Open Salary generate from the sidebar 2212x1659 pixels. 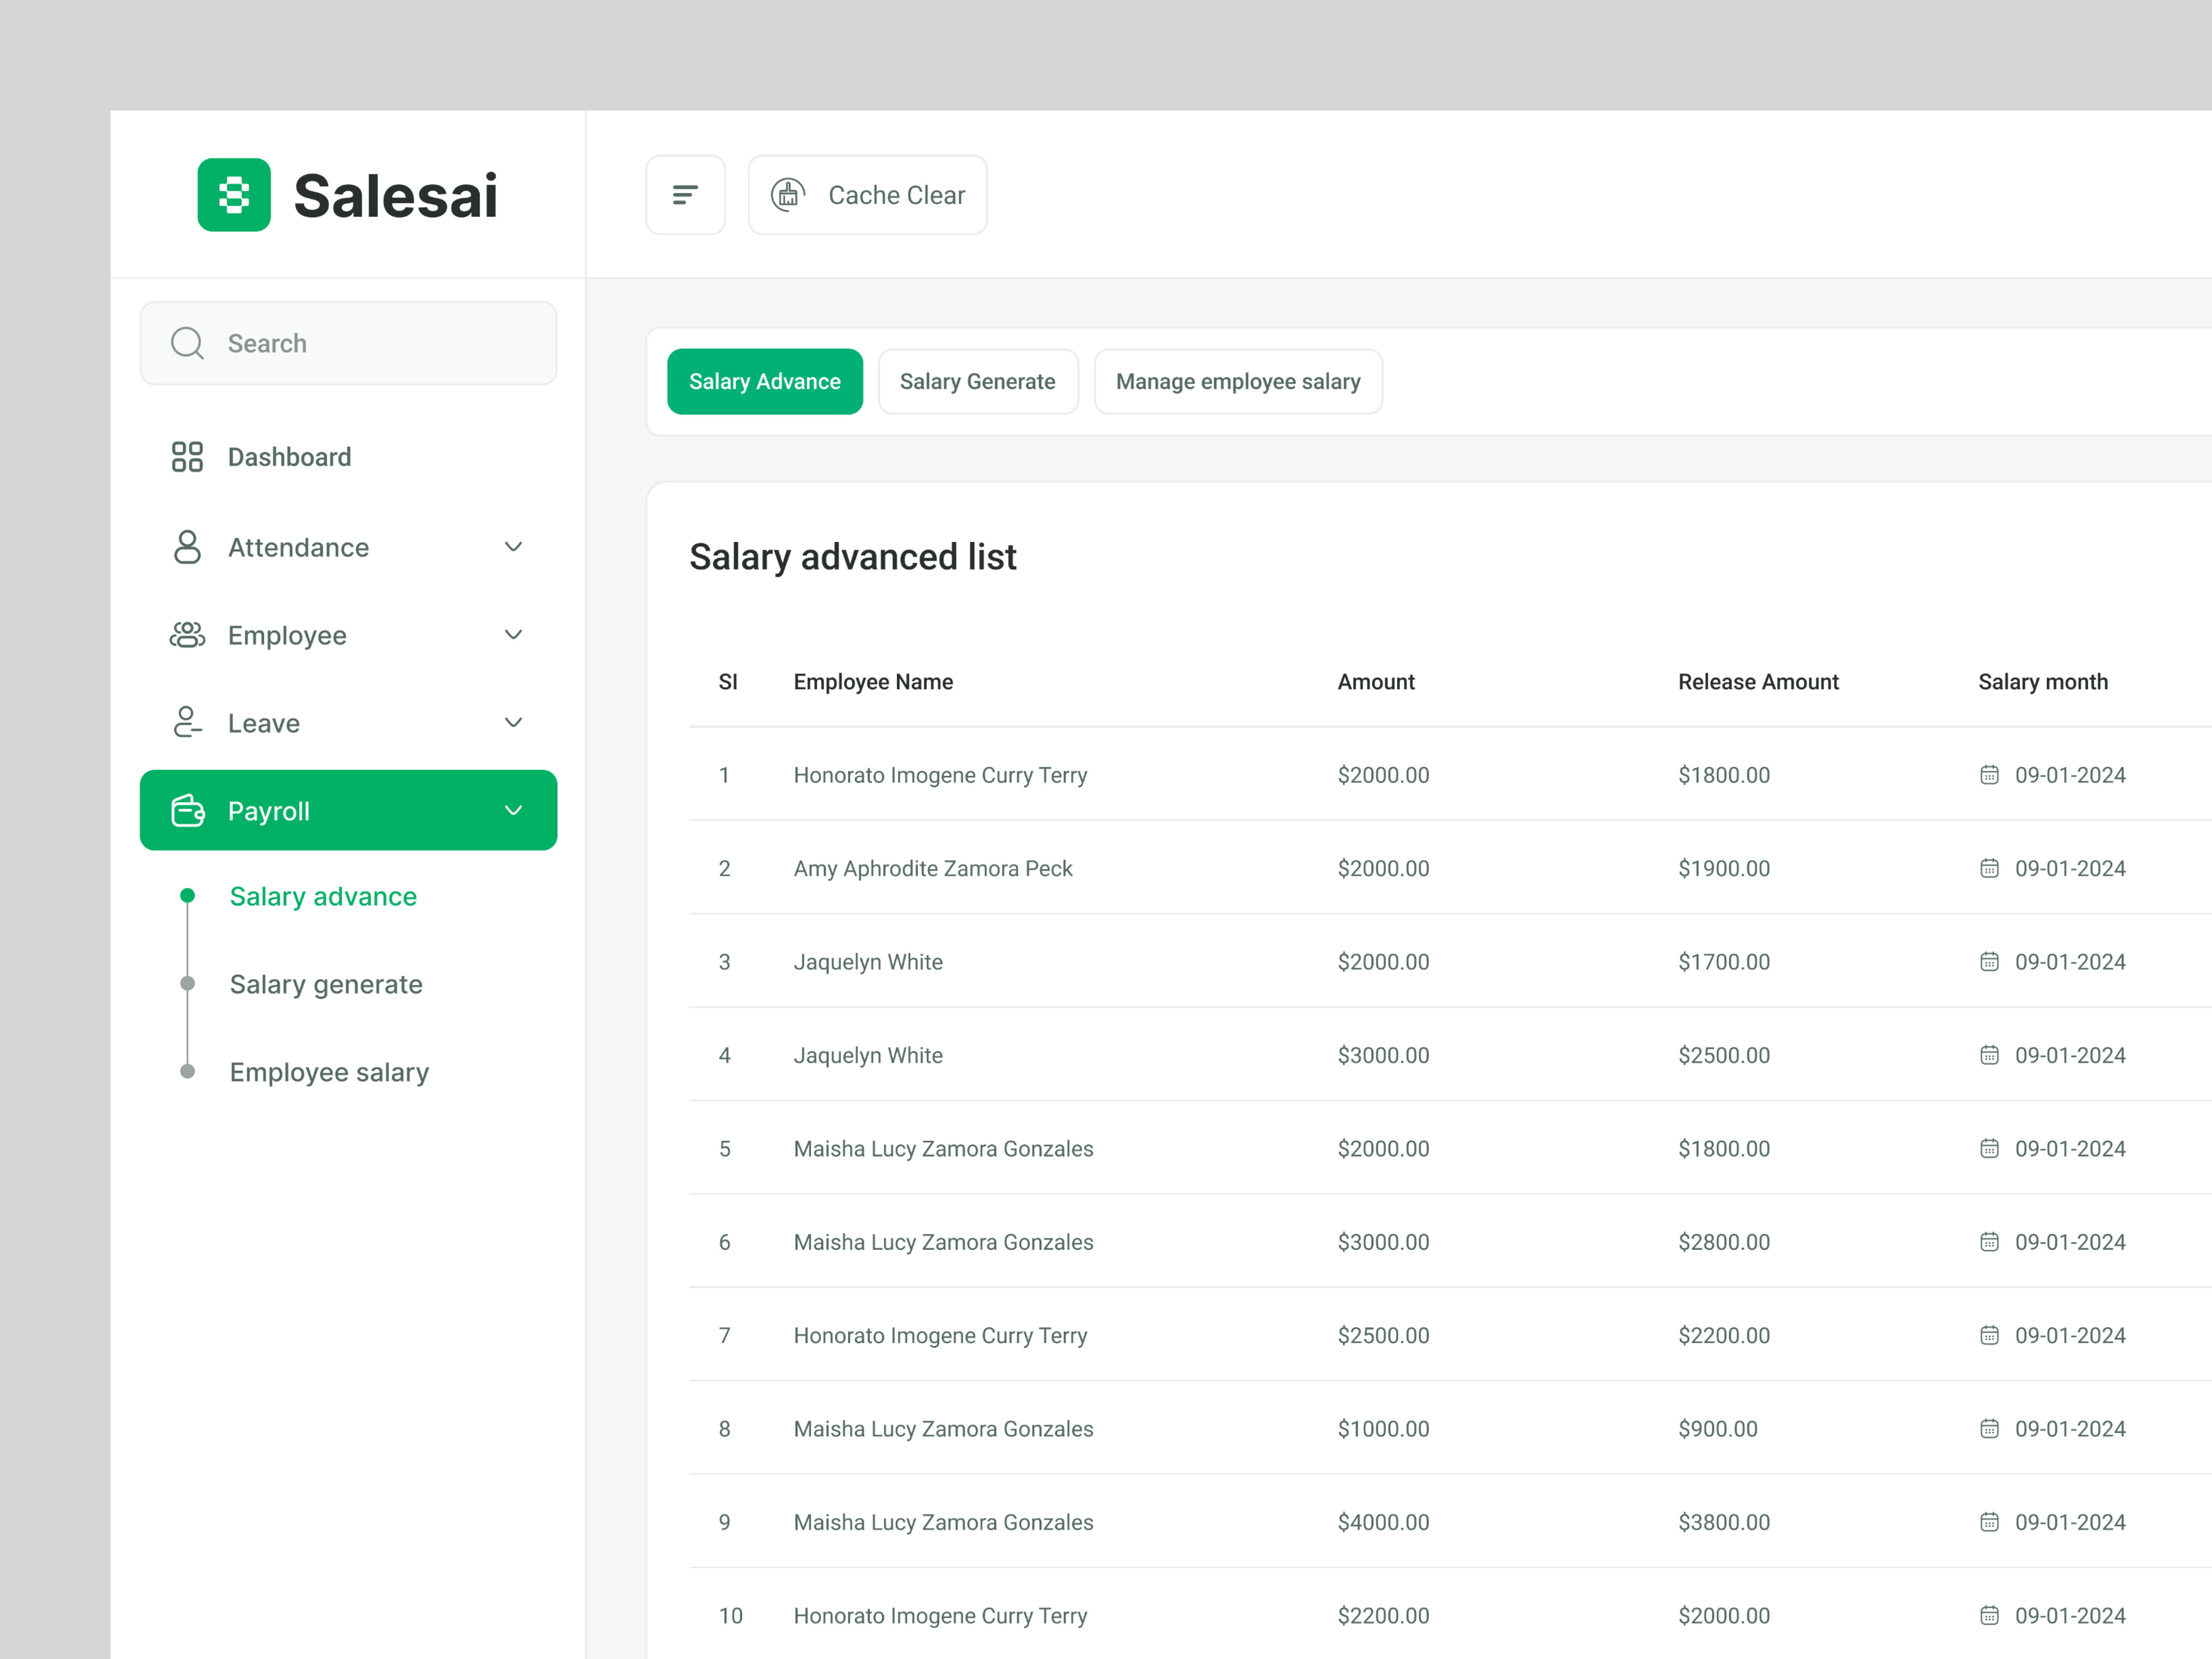326,984
